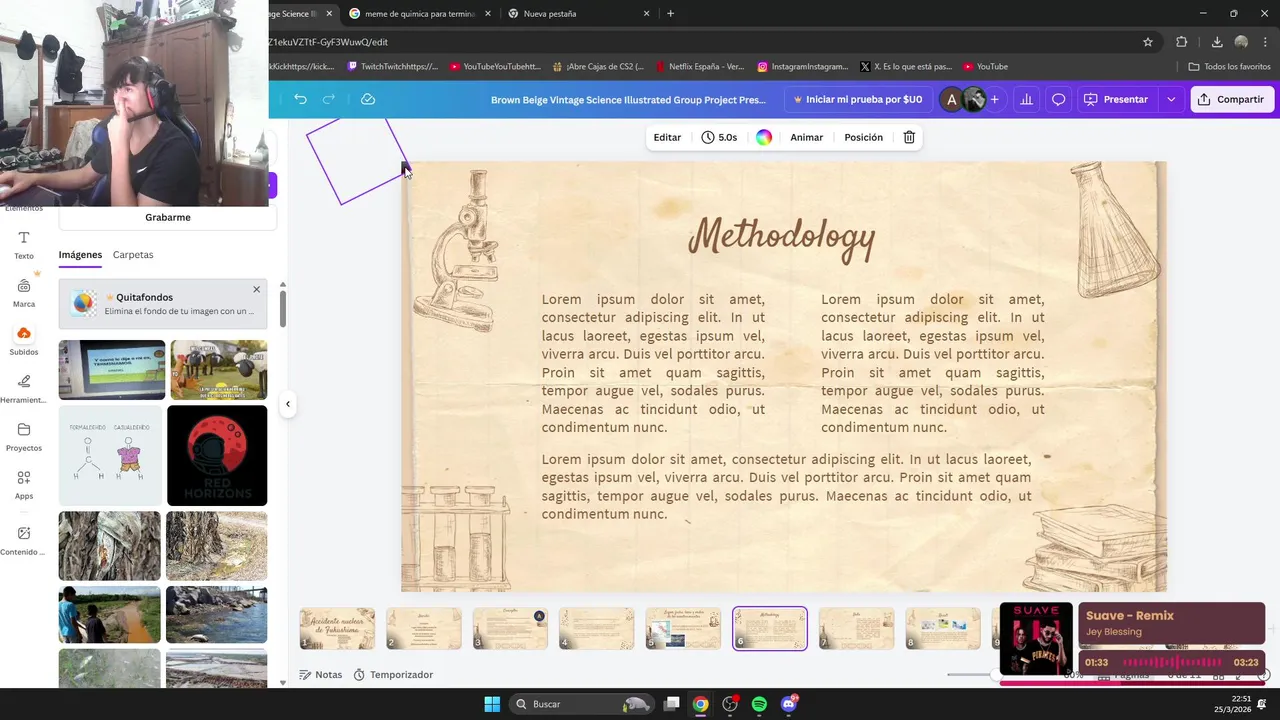Seek within the Suave Remix waveform
Screen dimensions: 1280x720
(x=1171, y=662)
